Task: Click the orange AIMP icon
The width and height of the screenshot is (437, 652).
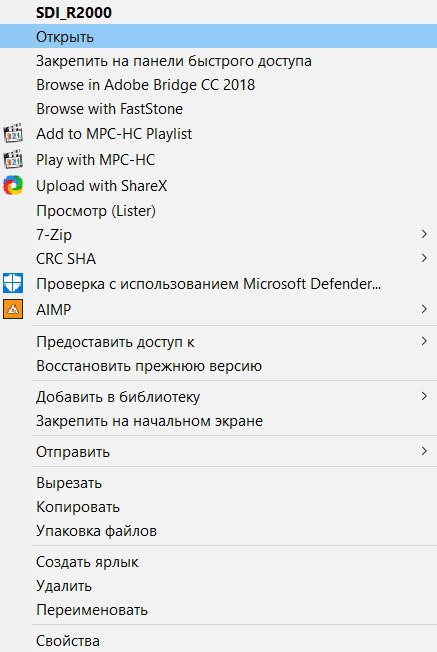Action: coord(13,309)
